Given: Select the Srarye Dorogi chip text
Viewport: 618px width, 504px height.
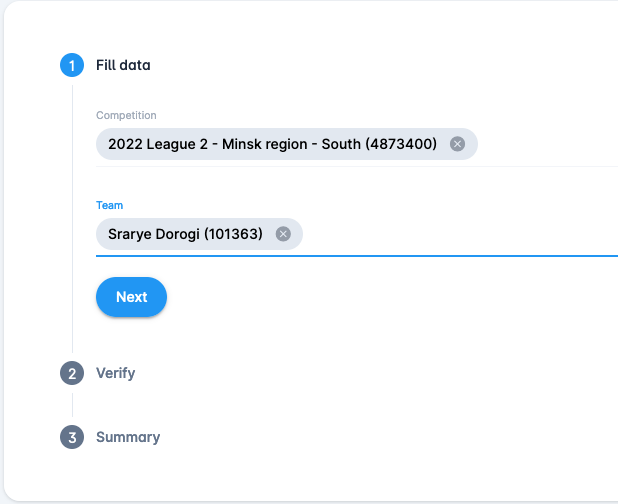Looking at the screenshot, I should (185, 234).
